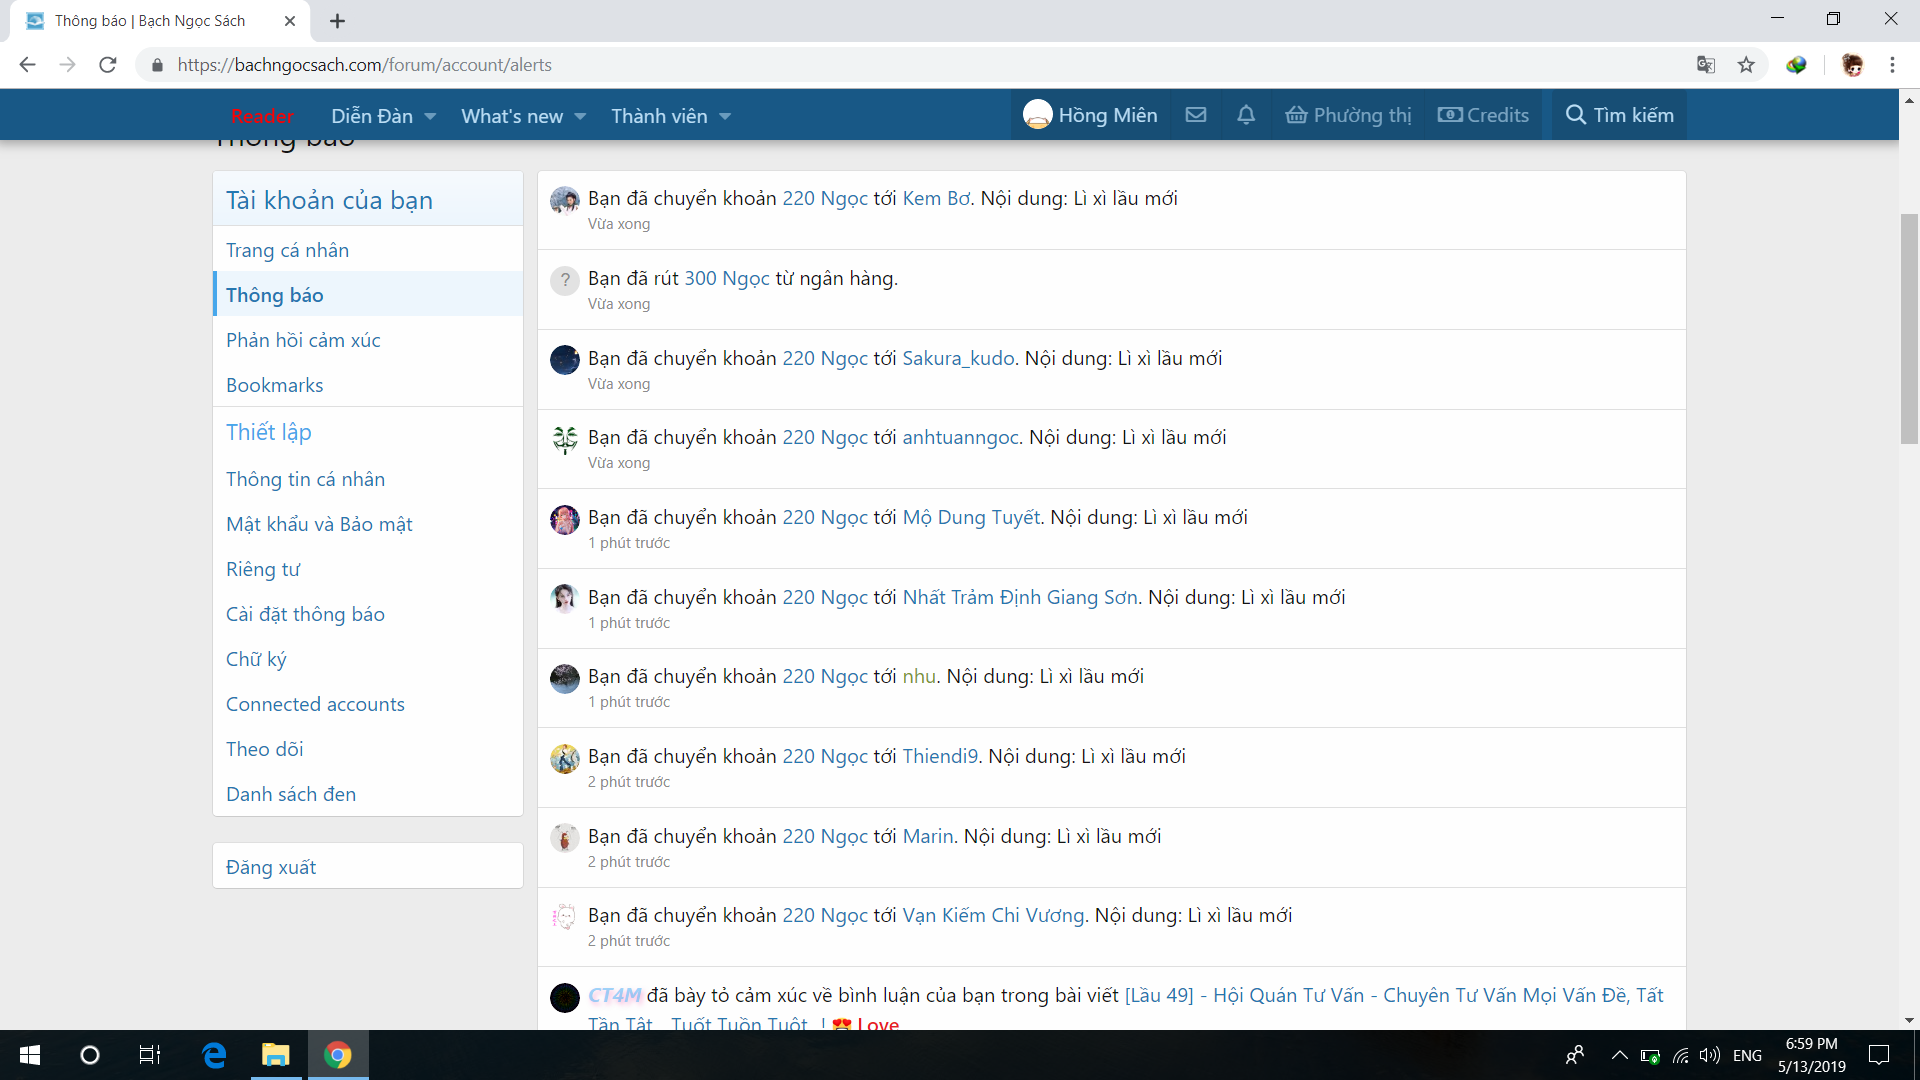Open Phản hồi cảm xúc menu item
Viewport: 1920px width, 1080px height.
click(303, 340)
